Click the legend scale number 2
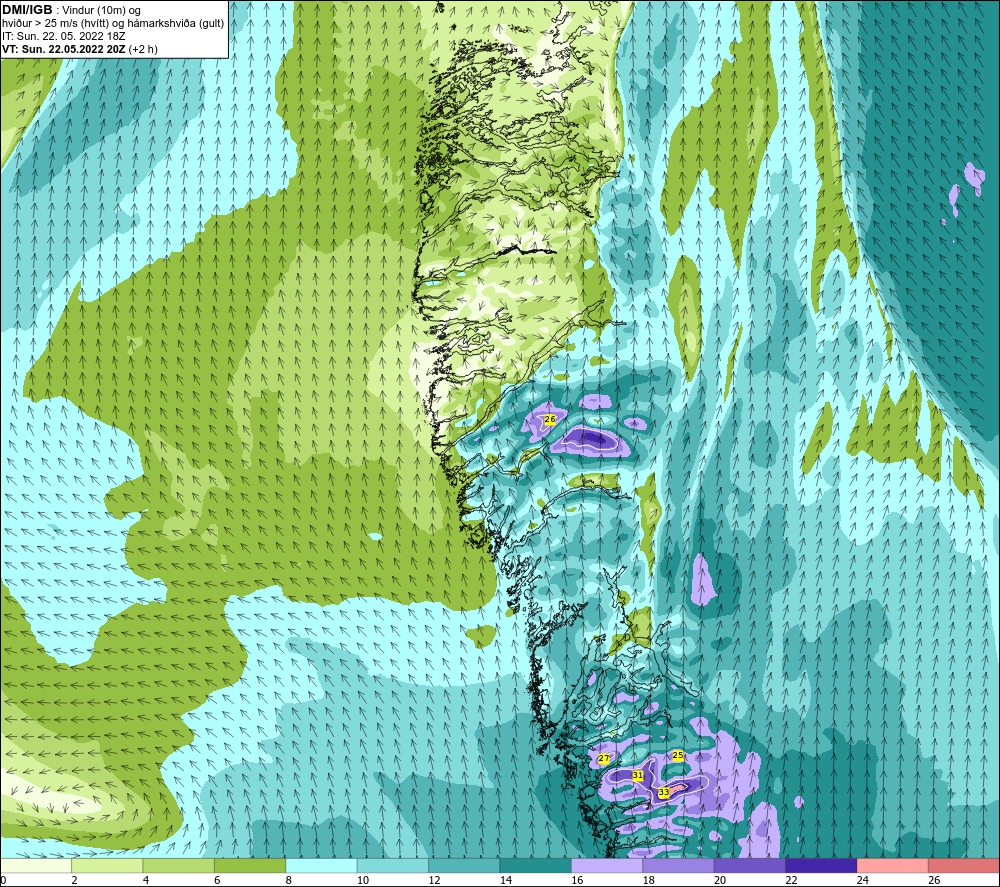The image size is (1000, 887). (75, 881)
